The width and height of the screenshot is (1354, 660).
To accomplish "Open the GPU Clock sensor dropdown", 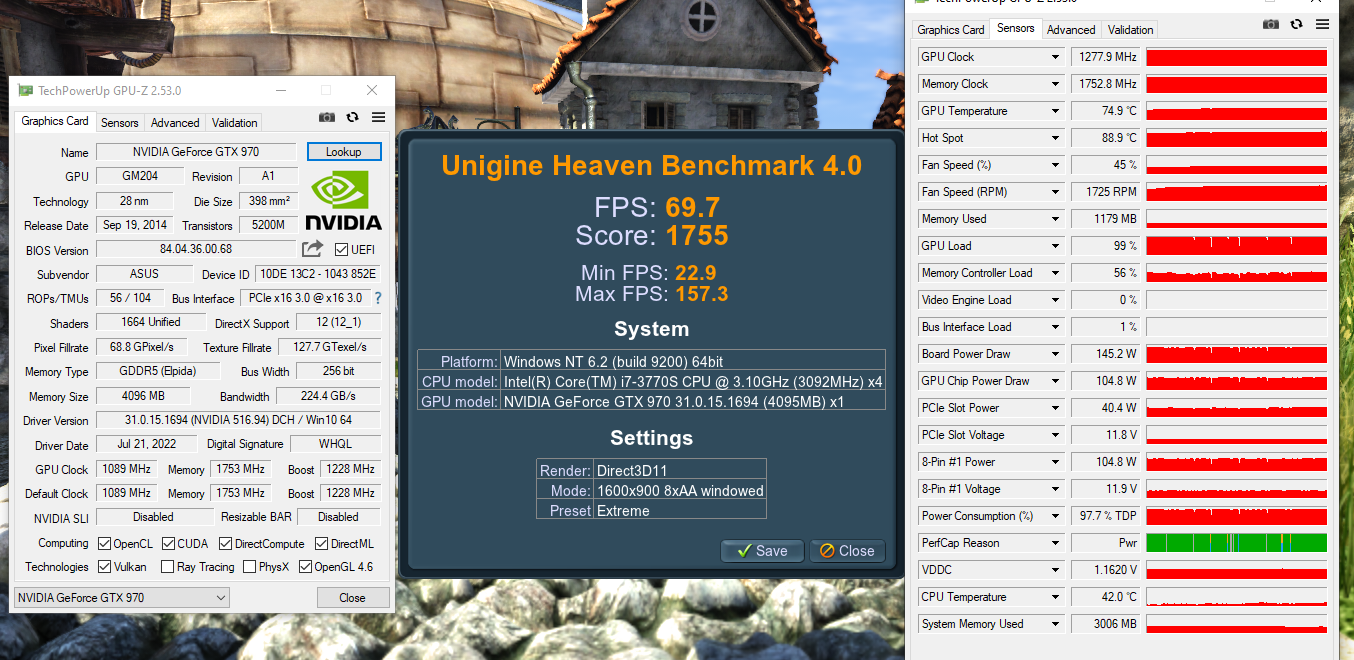I will pos(1054,57).
